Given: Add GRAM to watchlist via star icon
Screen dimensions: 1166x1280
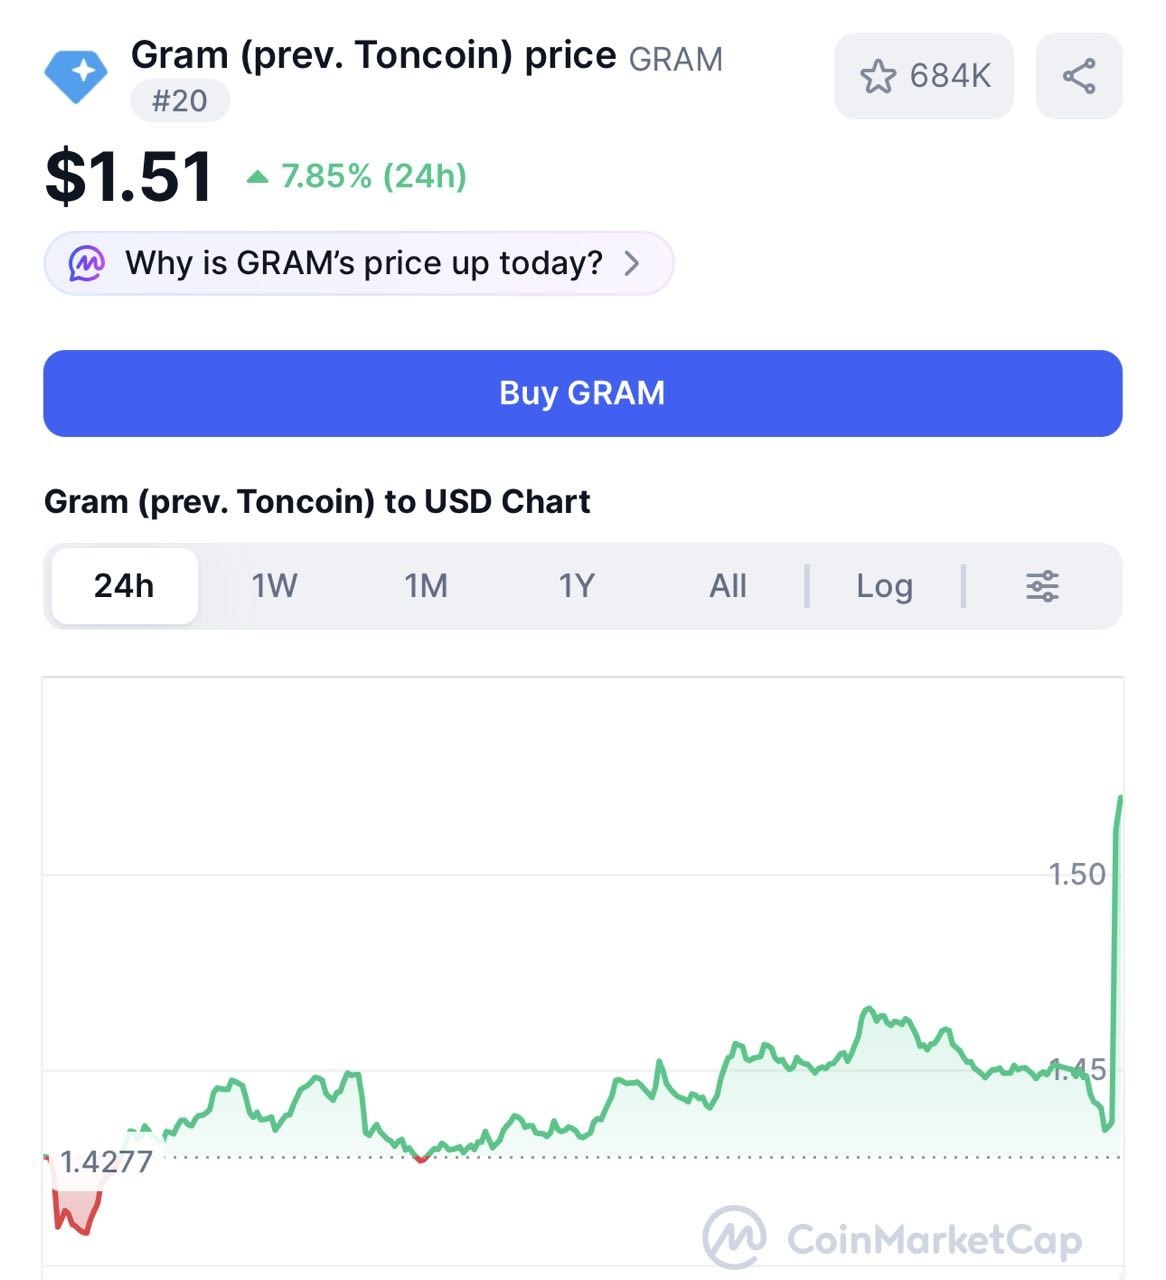Looking at the screenshot, I should click(x=878, y=76).
